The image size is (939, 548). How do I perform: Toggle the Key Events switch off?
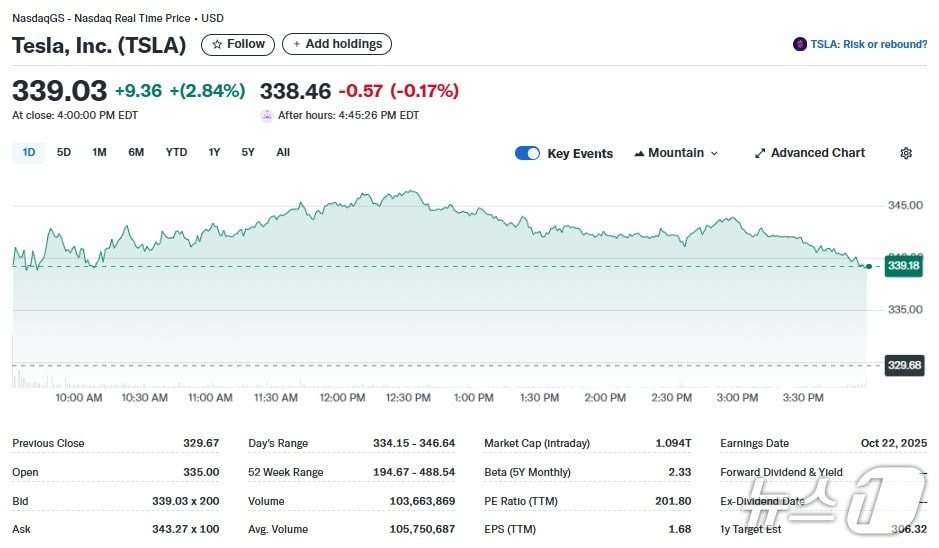527,153
